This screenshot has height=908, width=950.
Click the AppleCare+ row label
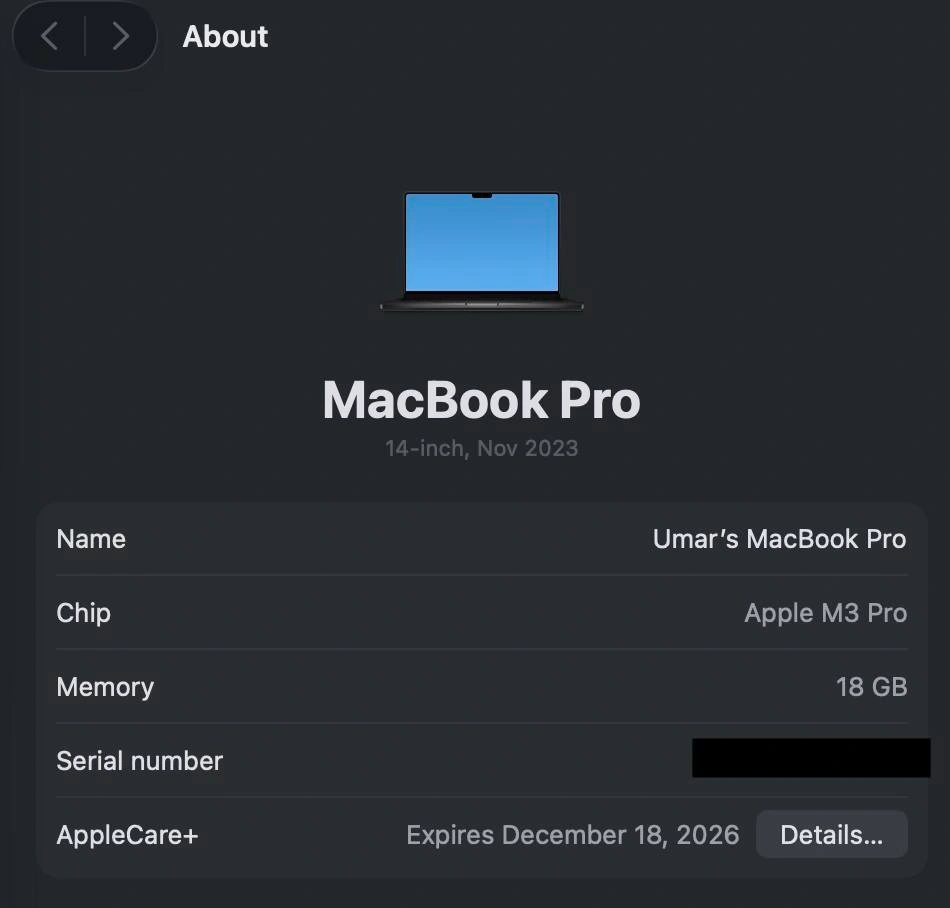coord(127,835)
